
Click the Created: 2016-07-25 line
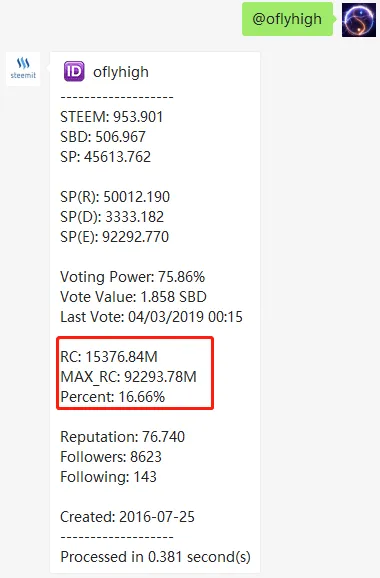point(127,517)
